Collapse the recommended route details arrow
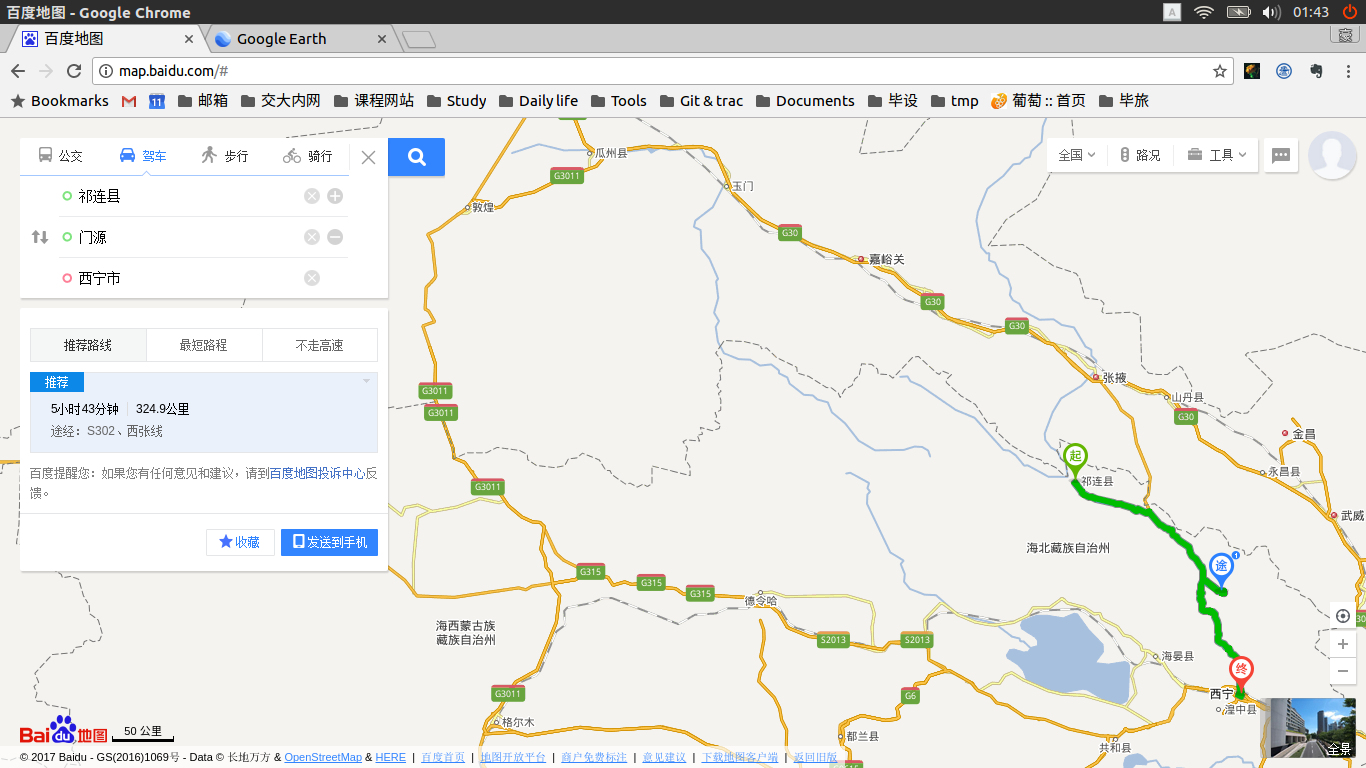The image size is (1366, 768). click(366, 381)
